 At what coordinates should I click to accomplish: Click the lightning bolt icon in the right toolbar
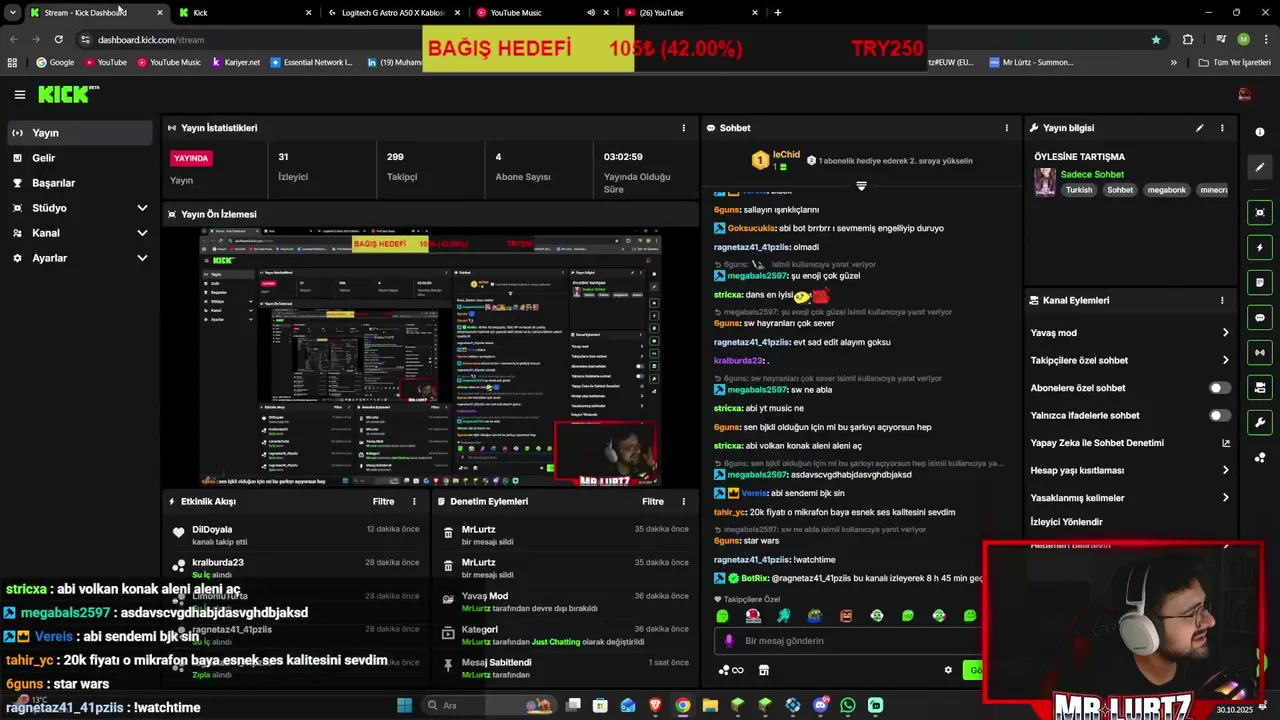(1260, 247)
